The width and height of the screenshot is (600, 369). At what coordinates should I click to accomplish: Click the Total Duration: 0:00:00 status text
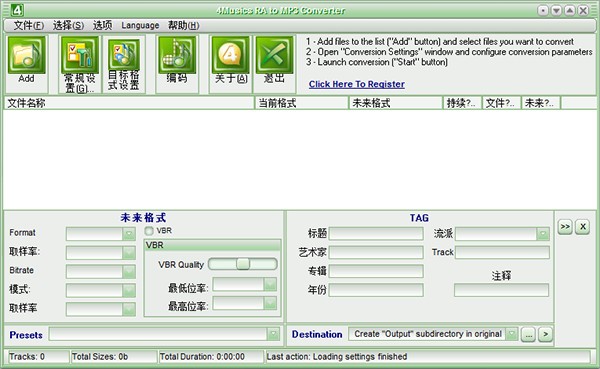point(202,357)
